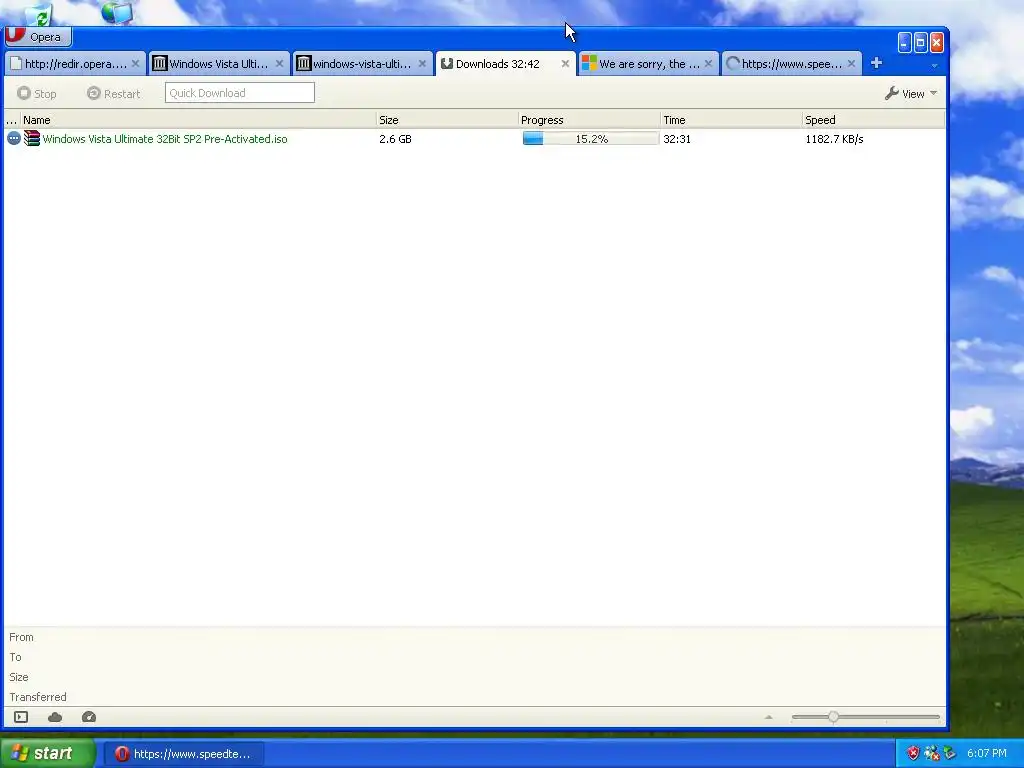The image size is (1024, 768).
Task: Sort downloads by Size column
Action: 447,120
